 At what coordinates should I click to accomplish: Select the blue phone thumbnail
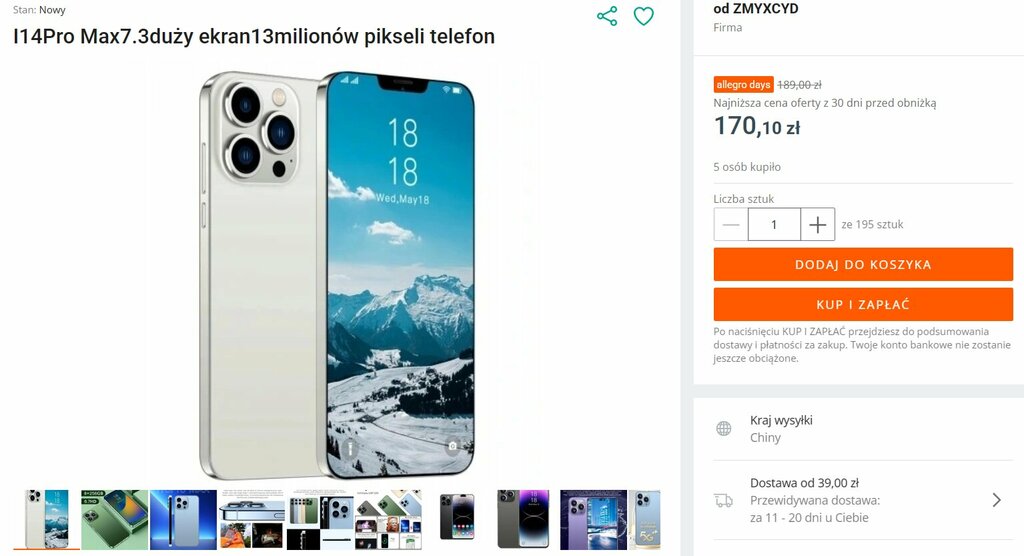184,519
